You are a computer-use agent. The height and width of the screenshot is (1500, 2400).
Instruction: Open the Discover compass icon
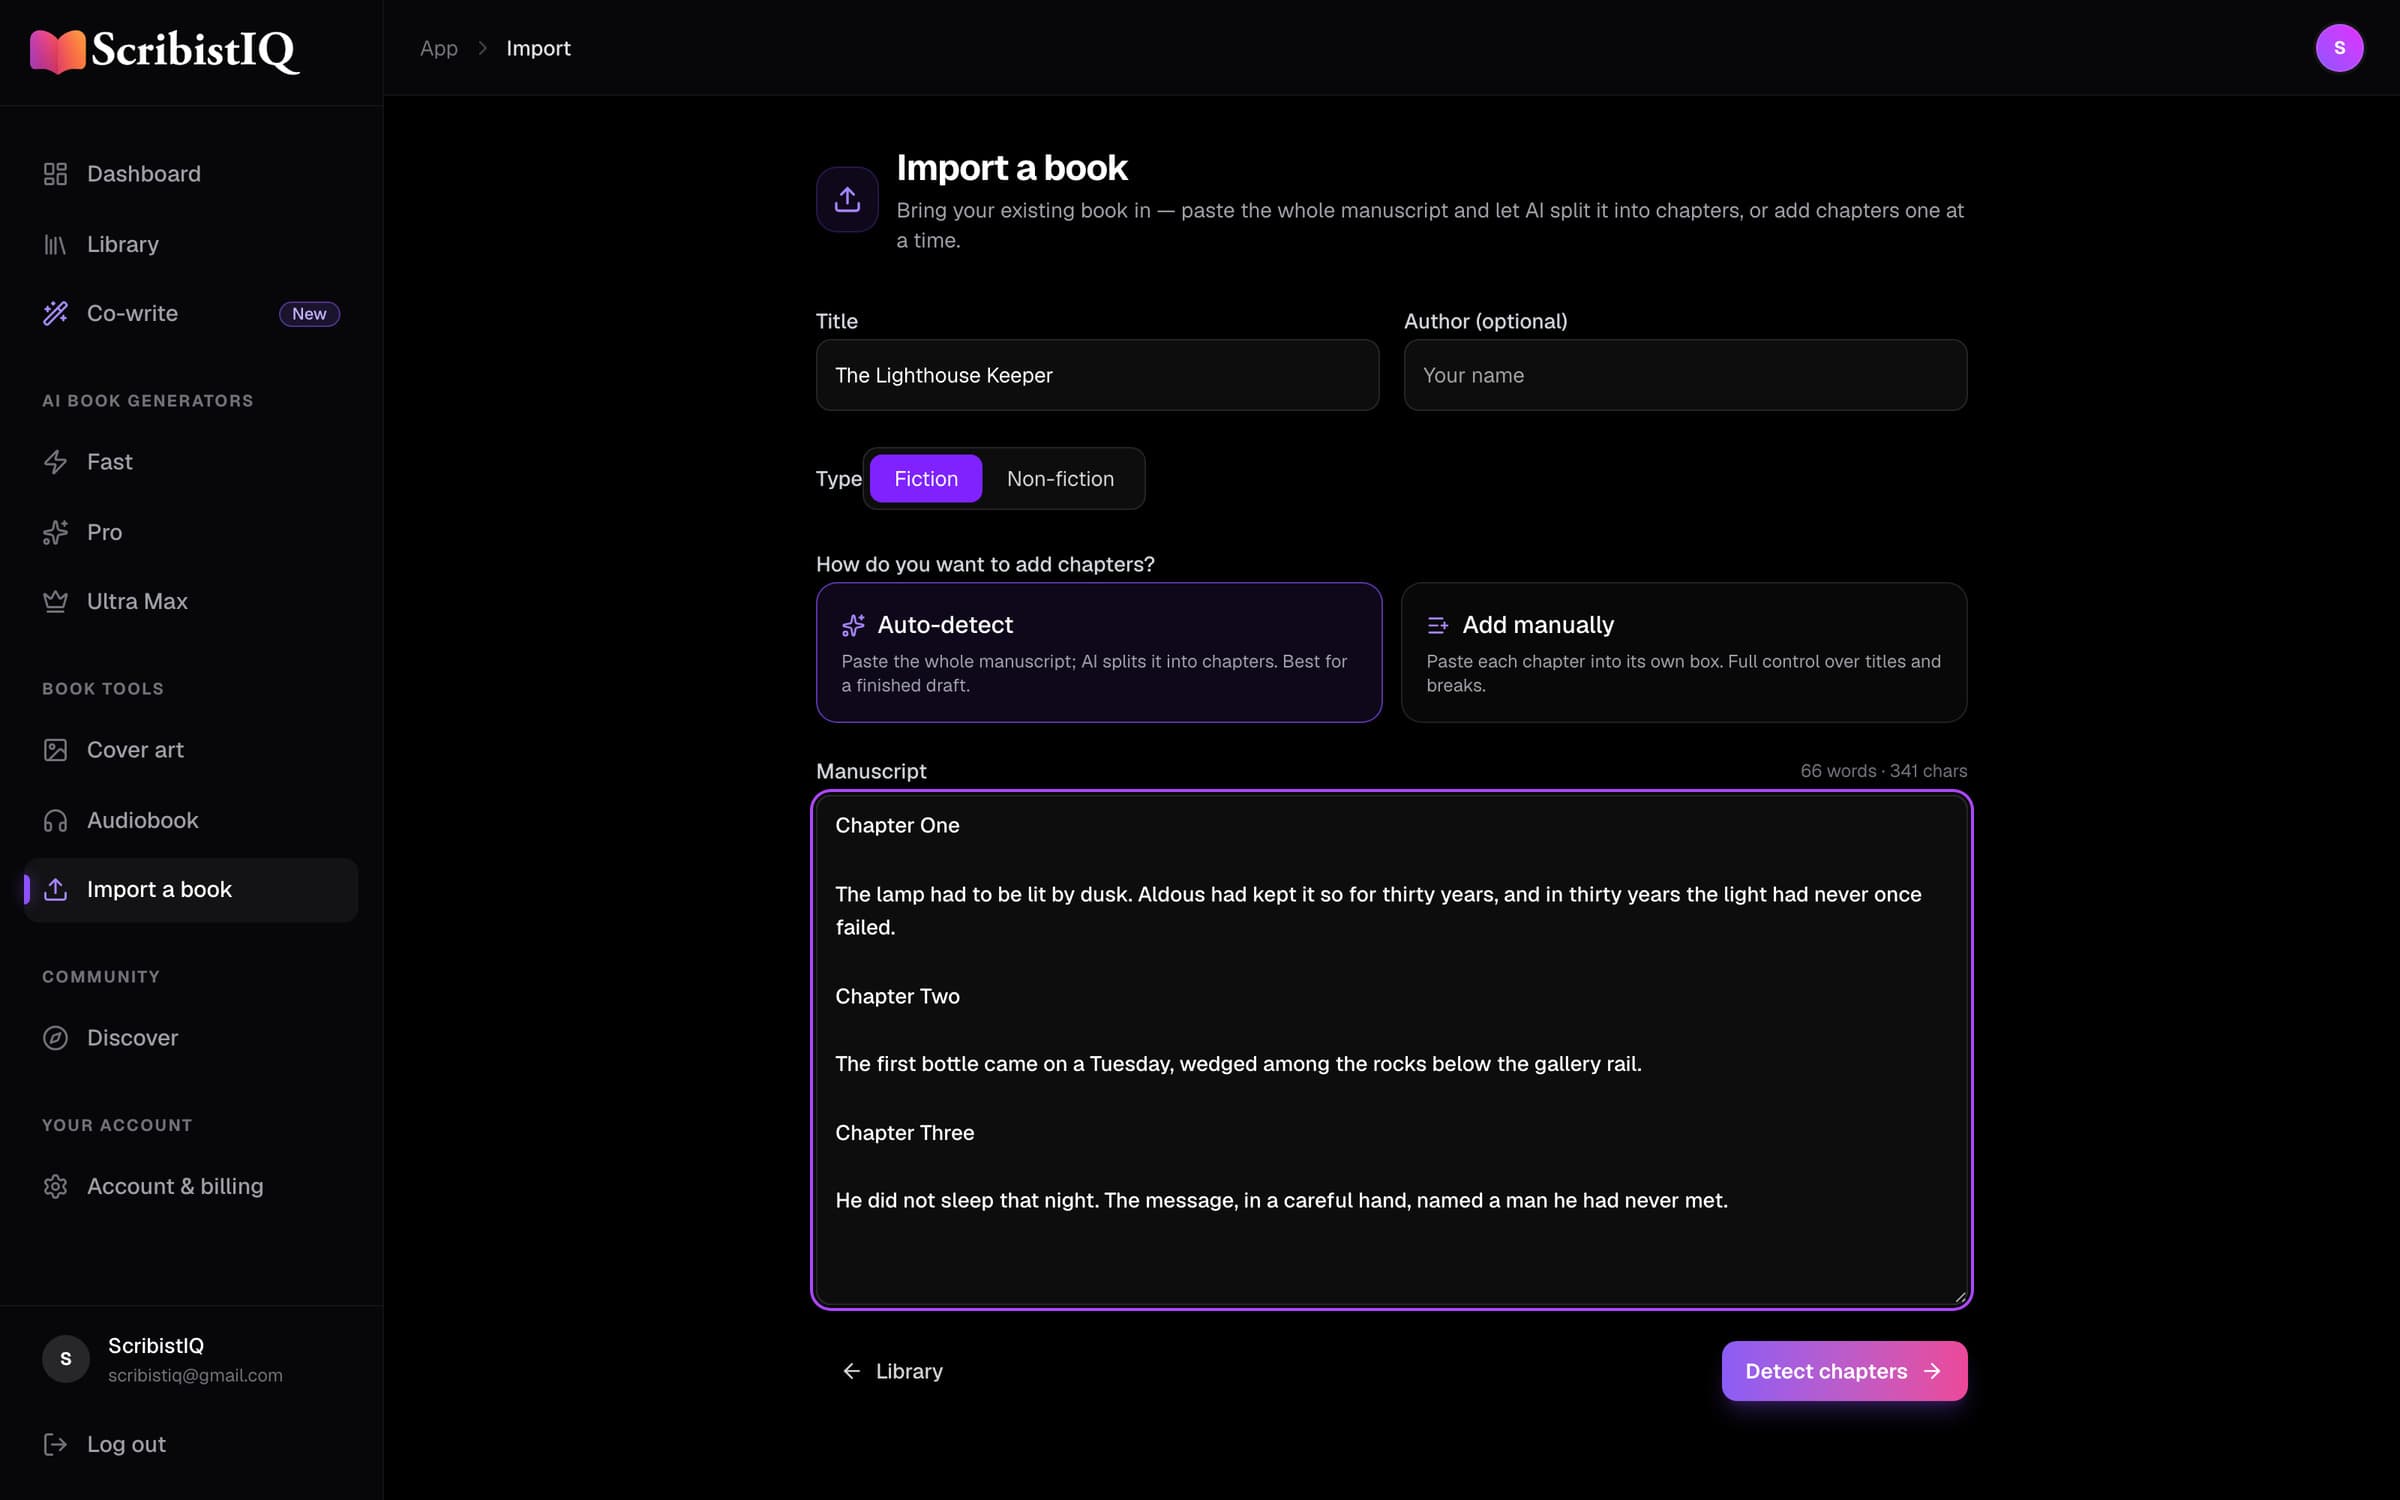(55, 1038)
